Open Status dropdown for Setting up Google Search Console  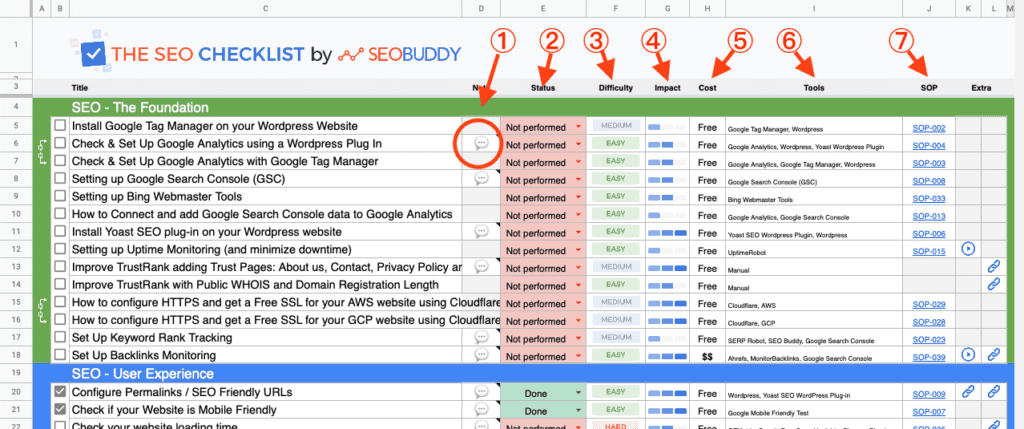[x=579, y=180]
